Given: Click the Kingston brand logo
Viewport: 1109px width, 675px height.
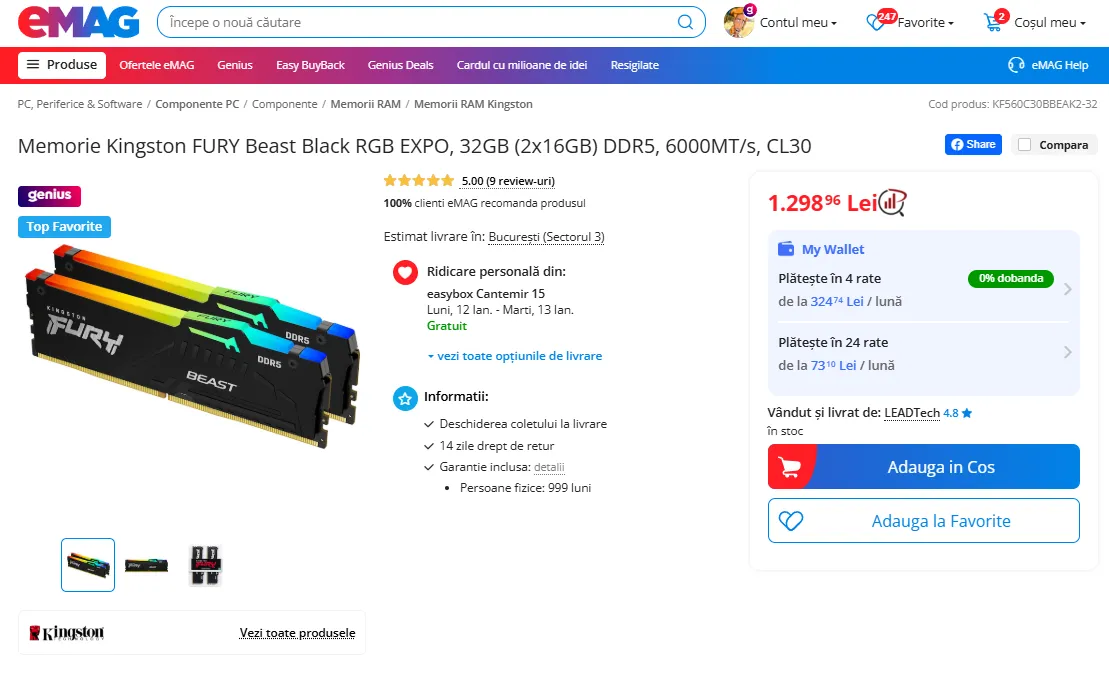Looking at the screenshot, I should coord(66,633).
